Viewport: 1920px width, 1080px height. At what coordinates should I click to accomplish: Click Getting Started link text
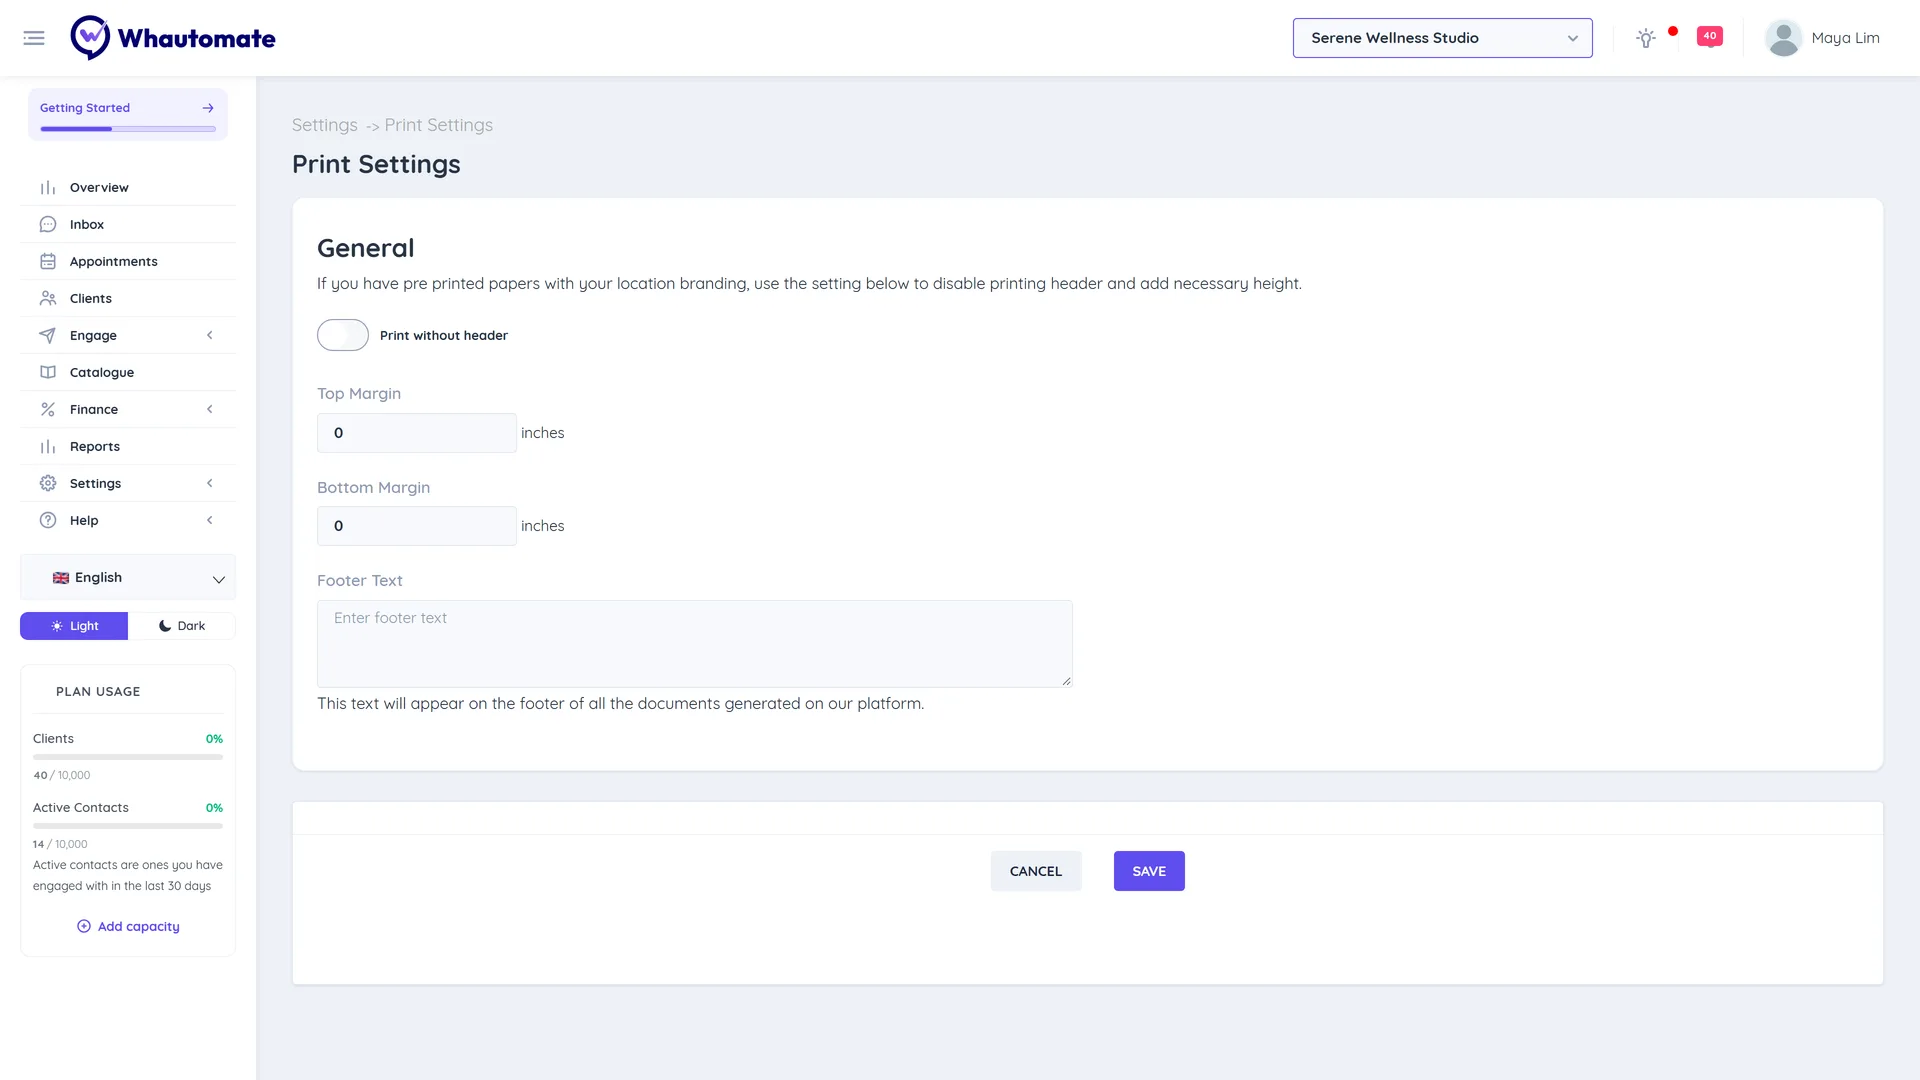[85, 108]
